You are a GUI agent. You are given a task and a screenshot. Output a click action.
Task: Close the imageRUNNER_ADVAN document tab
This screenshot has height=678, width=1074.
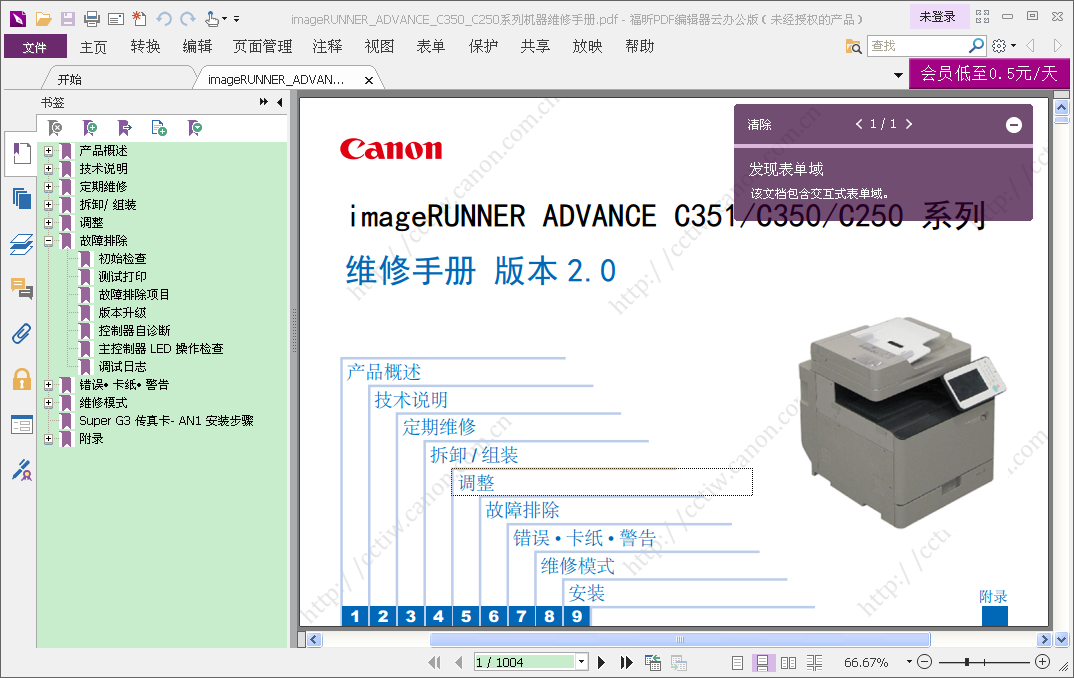[x=369, y=80]
